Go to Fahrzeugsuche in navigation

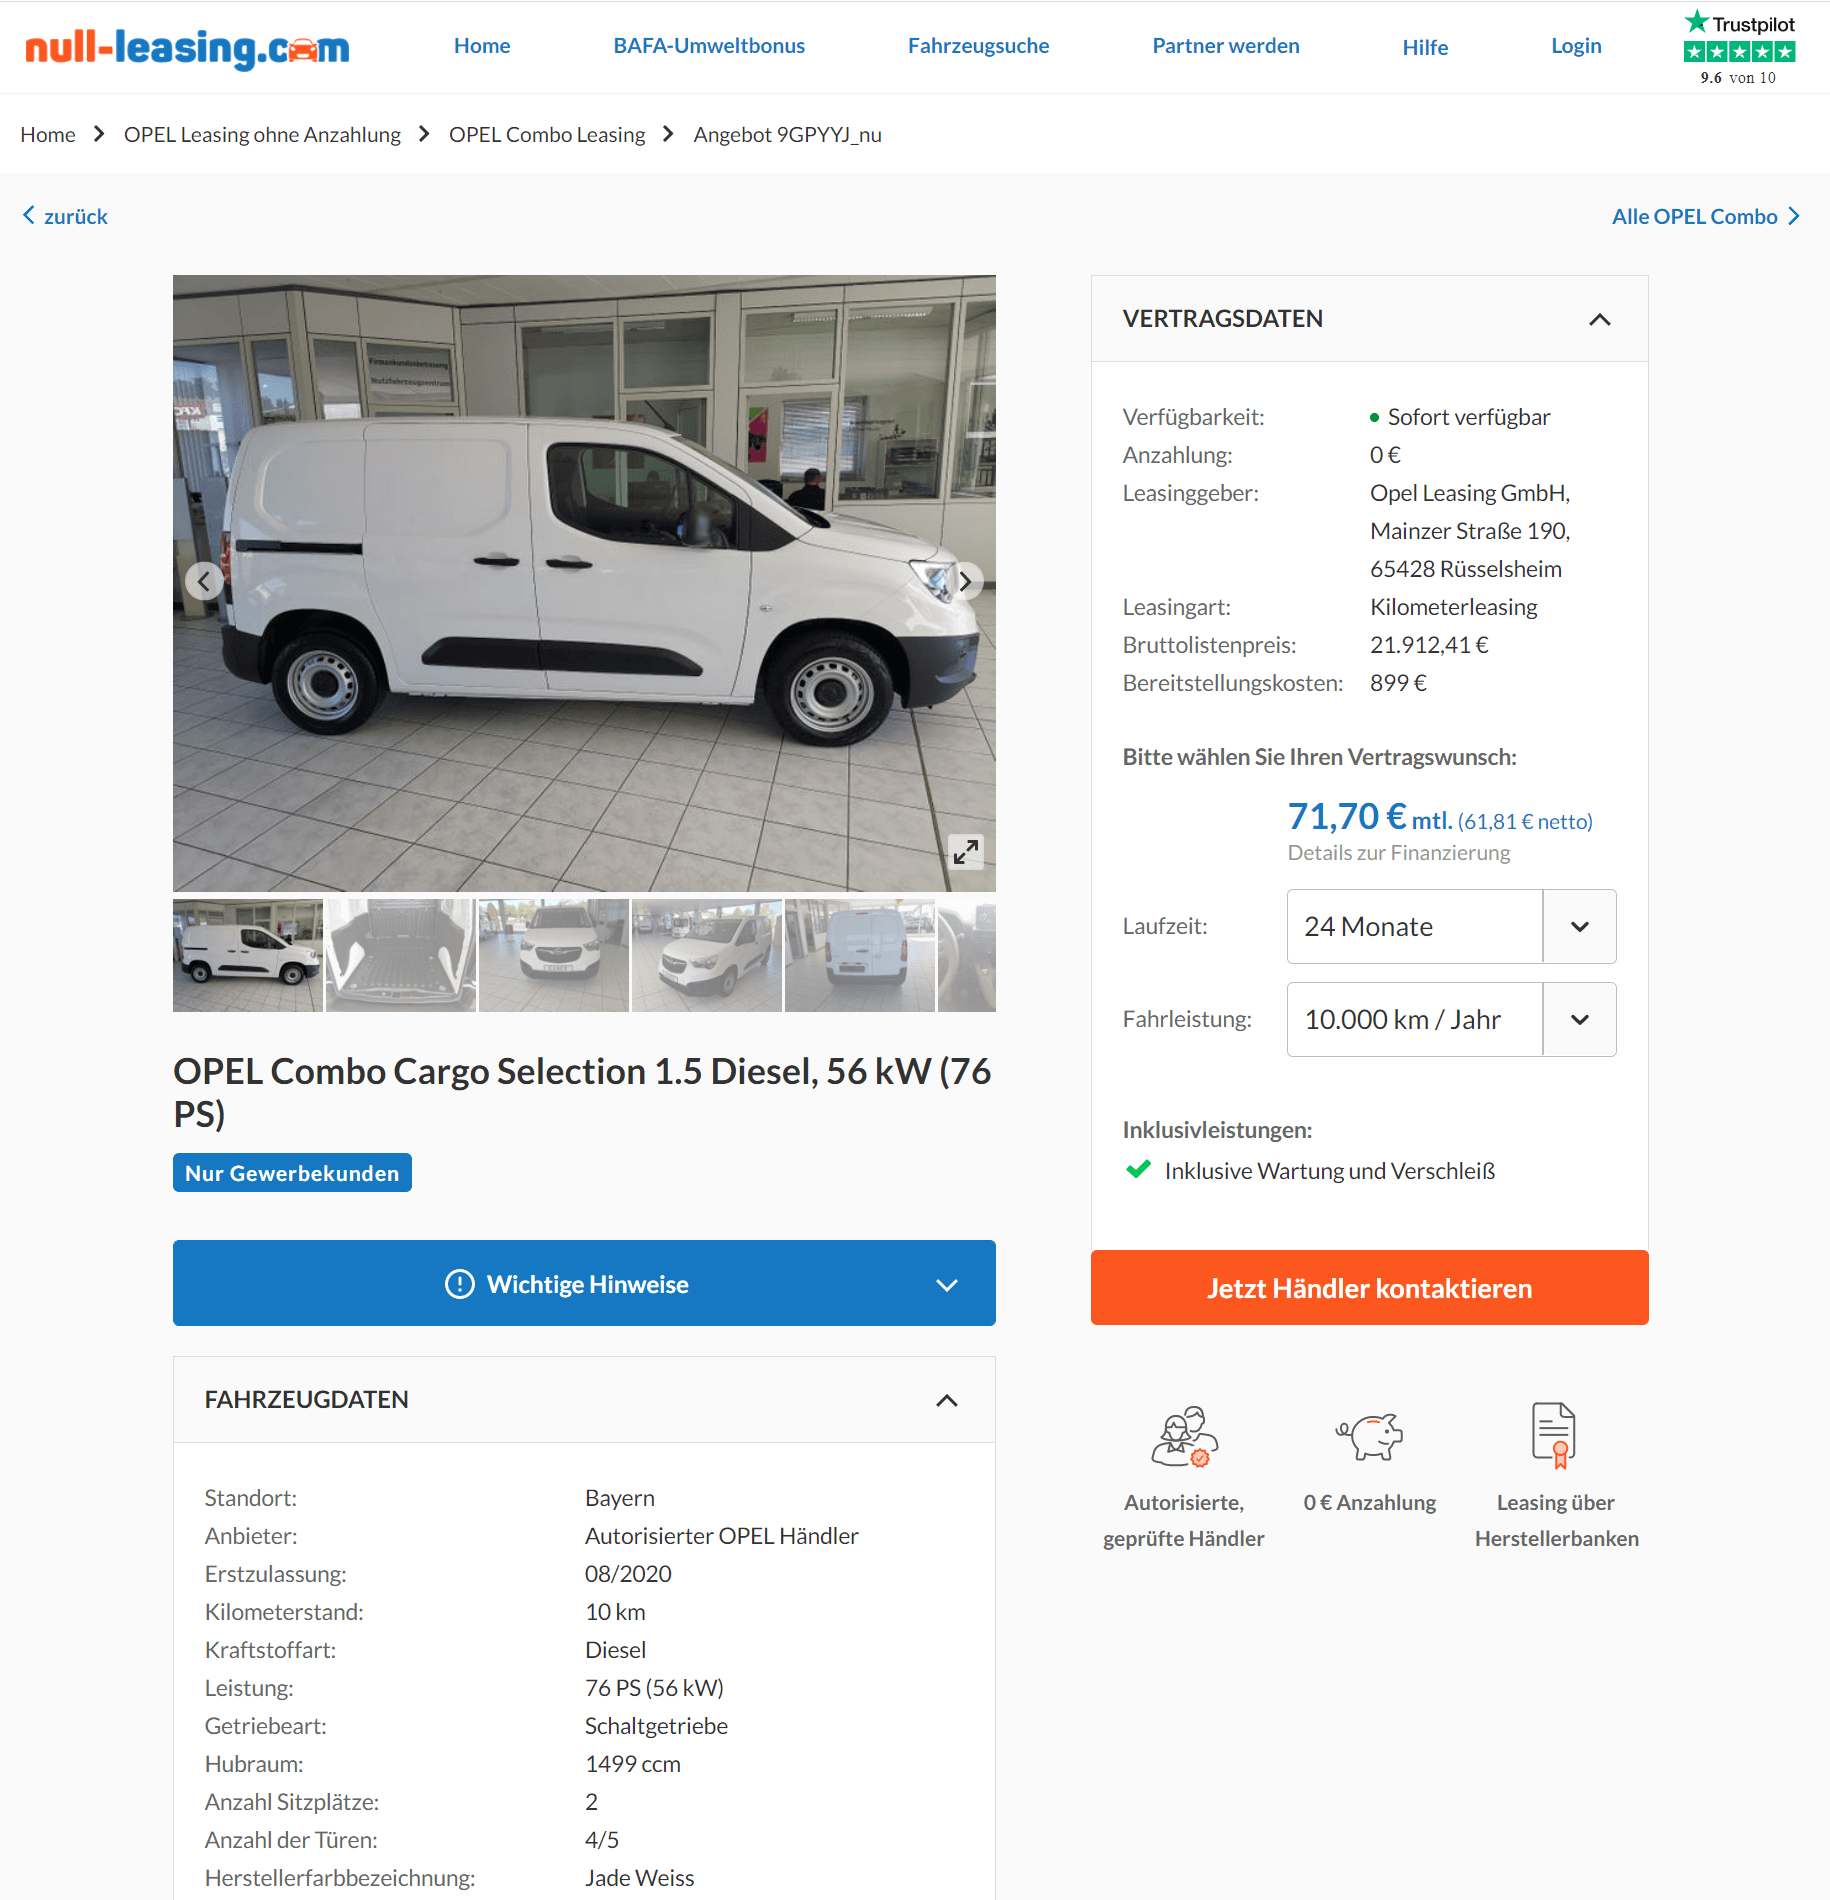point(978,46)
